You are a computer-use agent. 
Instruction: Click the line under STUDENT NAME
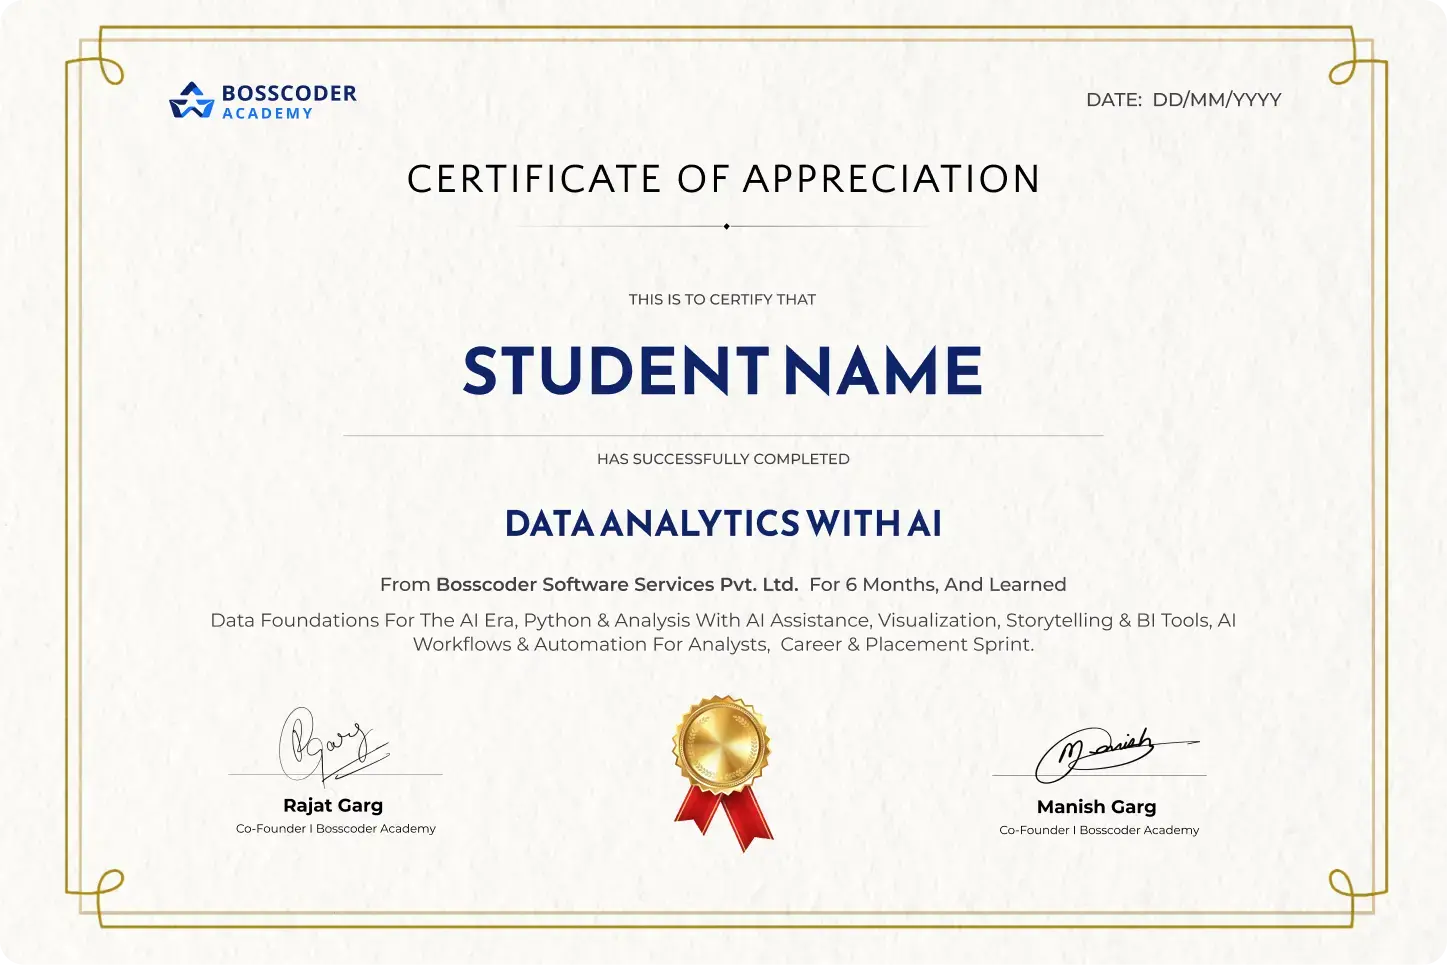click(724, 433)
